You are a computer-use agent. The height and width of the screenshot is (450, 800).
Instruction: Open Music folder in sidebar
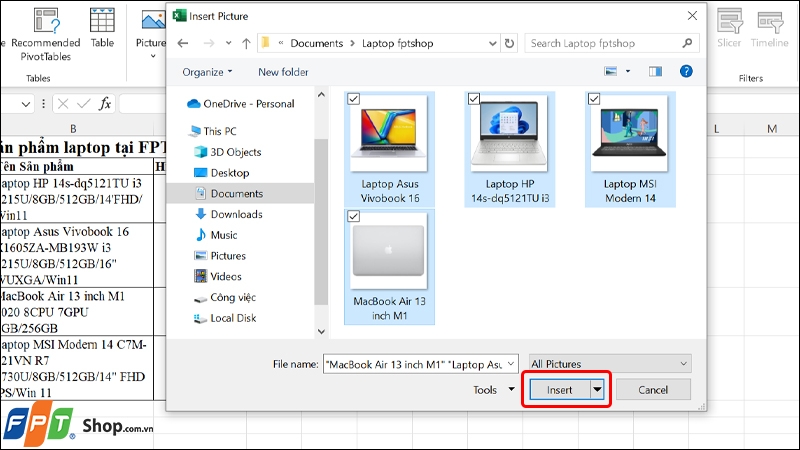[216, 235]
